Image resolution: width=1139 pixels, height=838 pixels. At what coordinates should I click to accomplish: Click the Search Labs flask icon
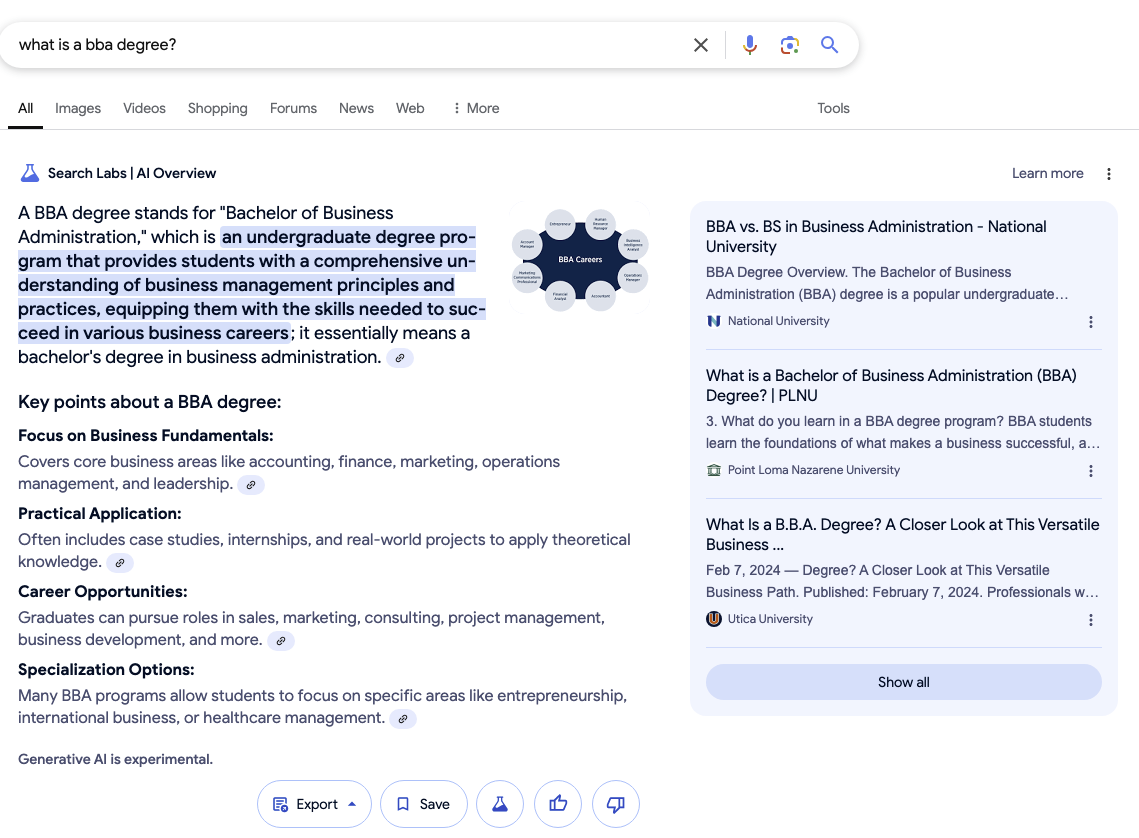(29, 172)
